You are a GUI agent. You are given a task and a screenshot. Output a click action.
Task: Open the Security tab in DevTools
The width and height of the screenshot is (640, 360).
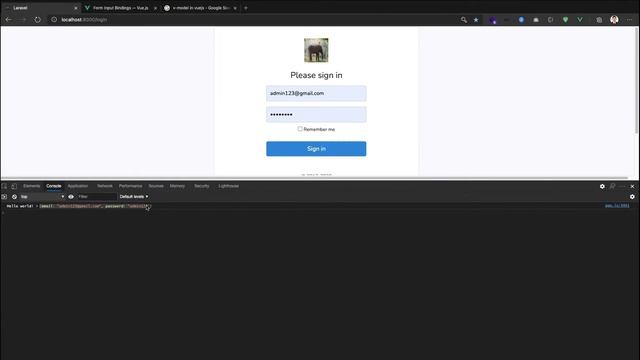coord(201,186)
